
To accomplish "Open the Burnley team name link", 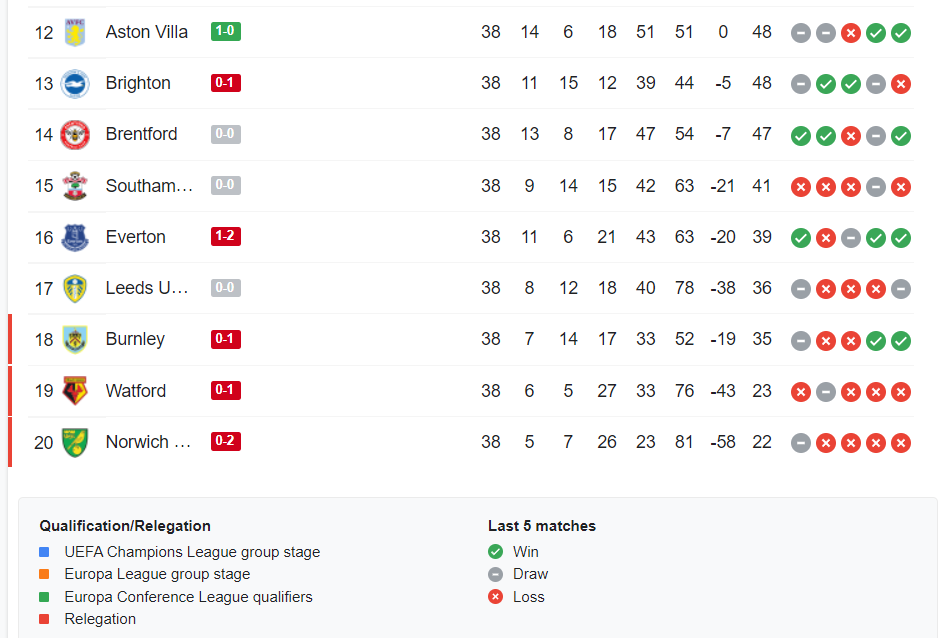I will [x=135, y=339].
